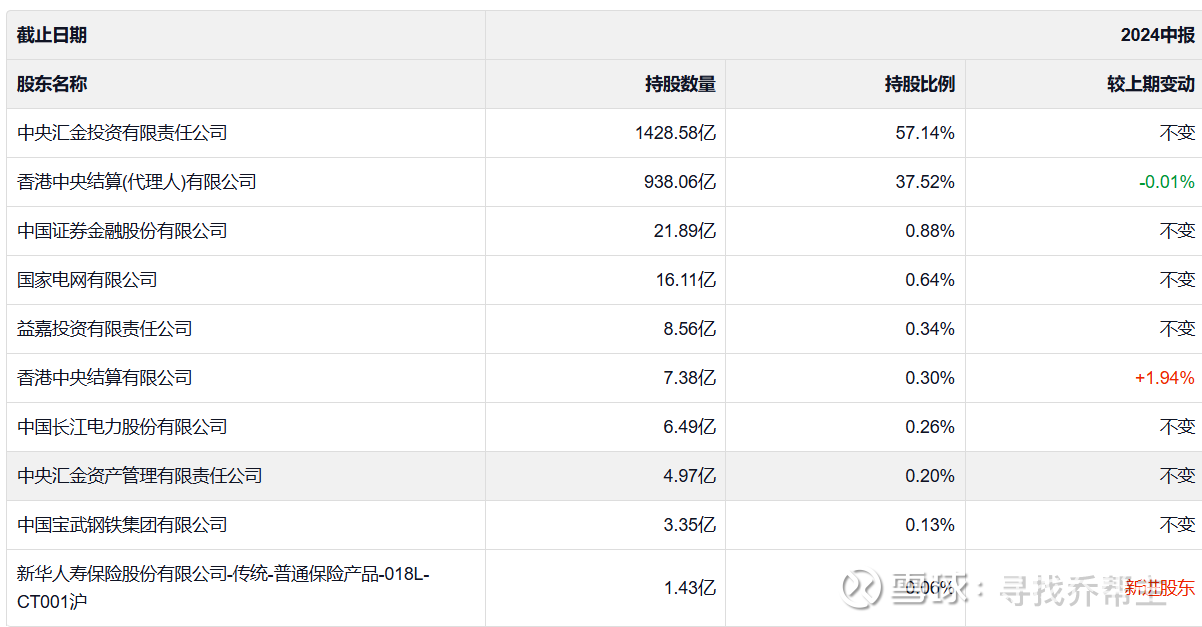Click the 较上期变动 column header
Viewport: 1202px width, 627px height.
click(x=1150, y=84)
